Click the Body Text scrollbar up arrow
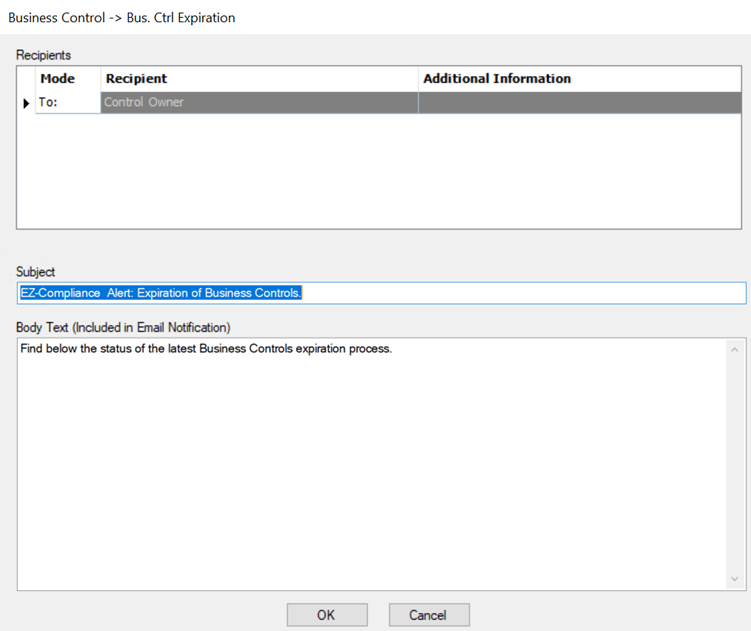 pyautogui.click(x=735, y=350)
